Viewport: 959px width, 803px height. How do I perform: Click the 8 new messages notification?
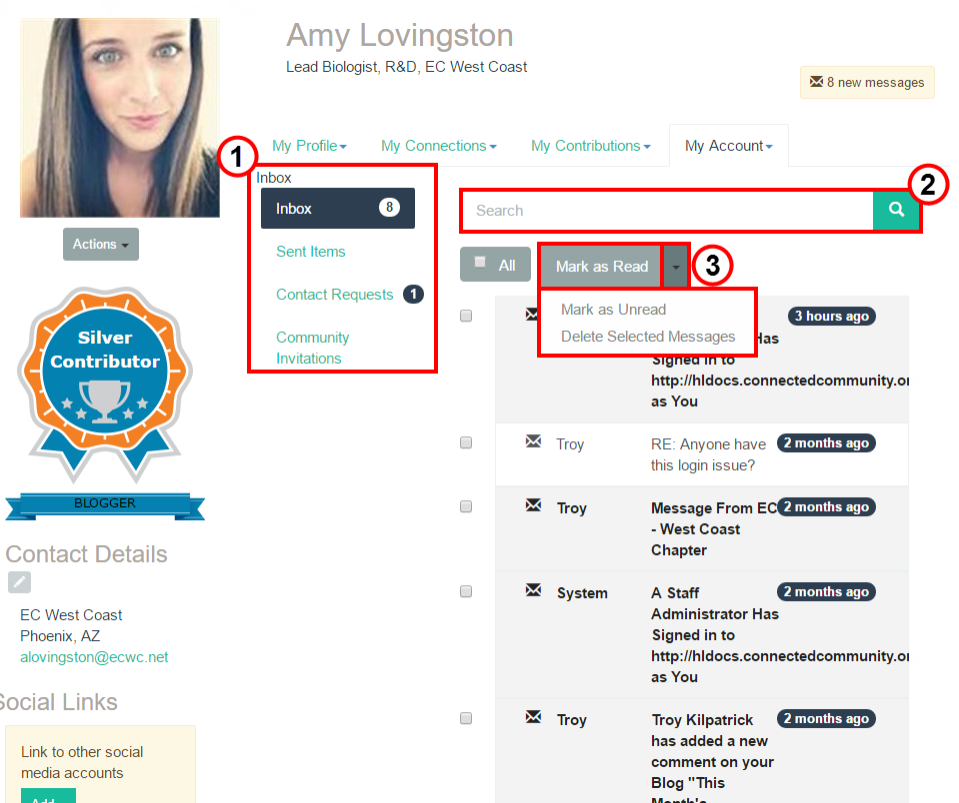coord(867,82)
